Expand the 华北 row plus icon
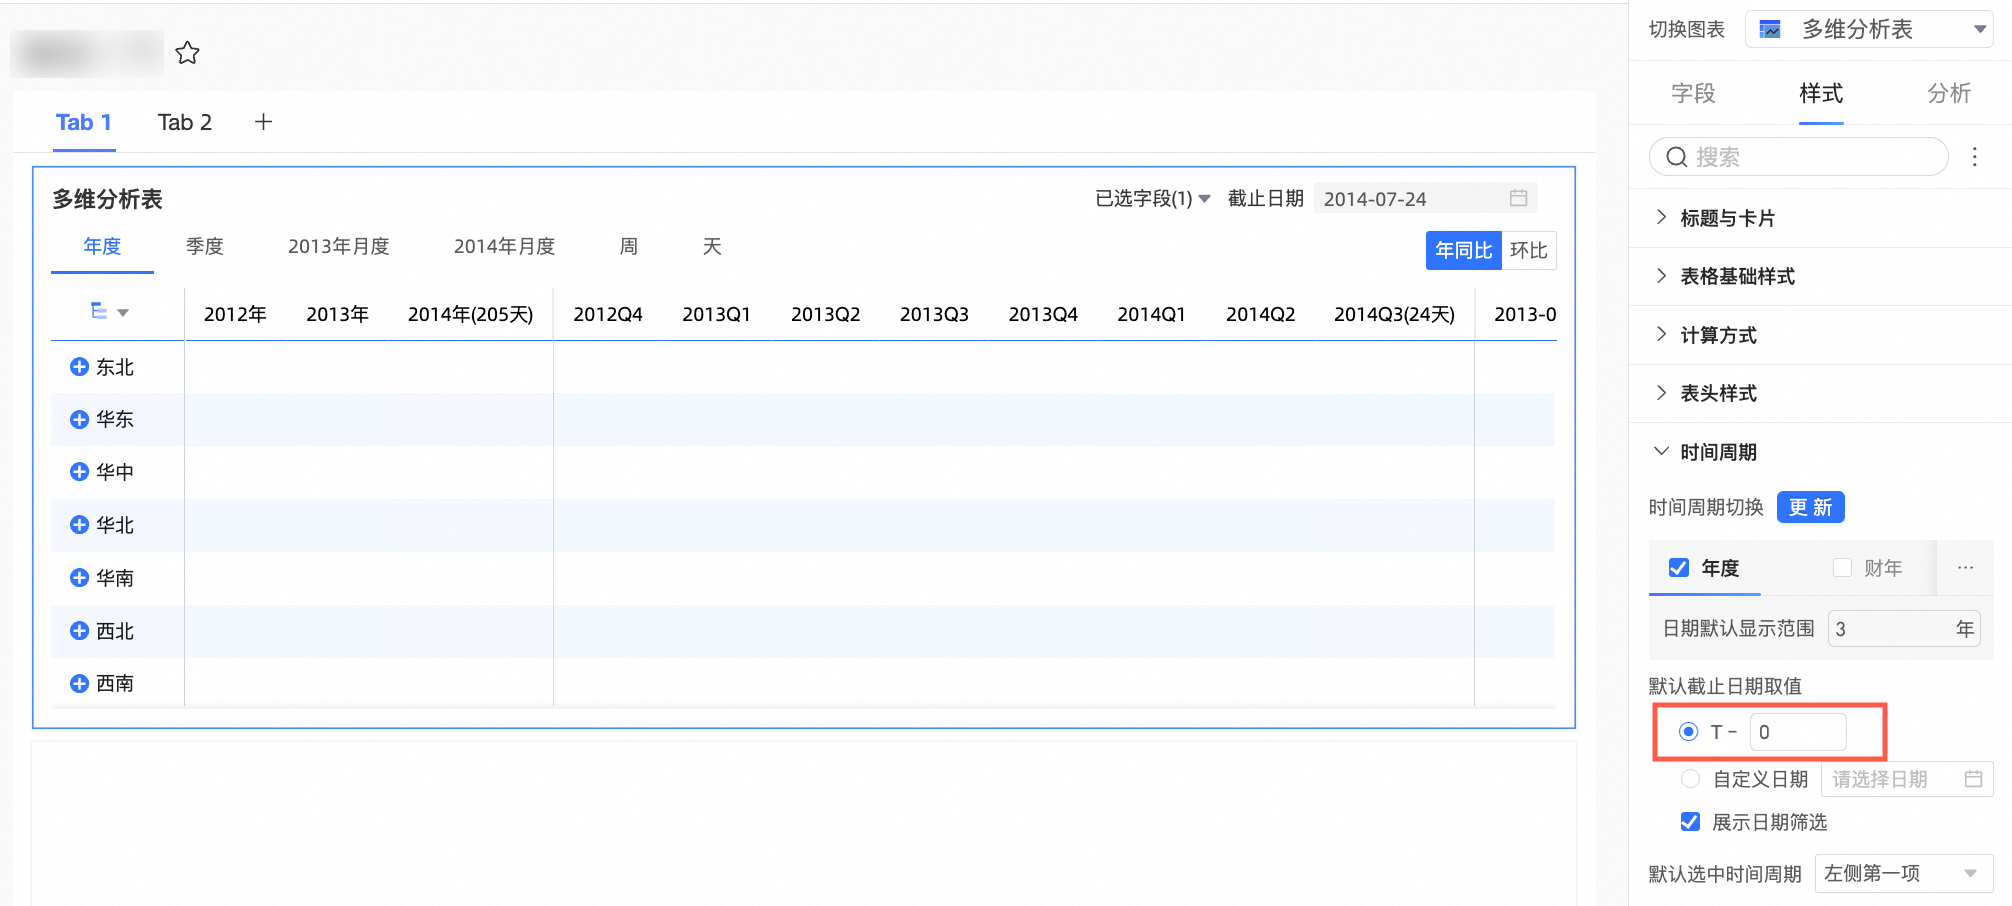The image size is (2012, 906). coord(79,525)
